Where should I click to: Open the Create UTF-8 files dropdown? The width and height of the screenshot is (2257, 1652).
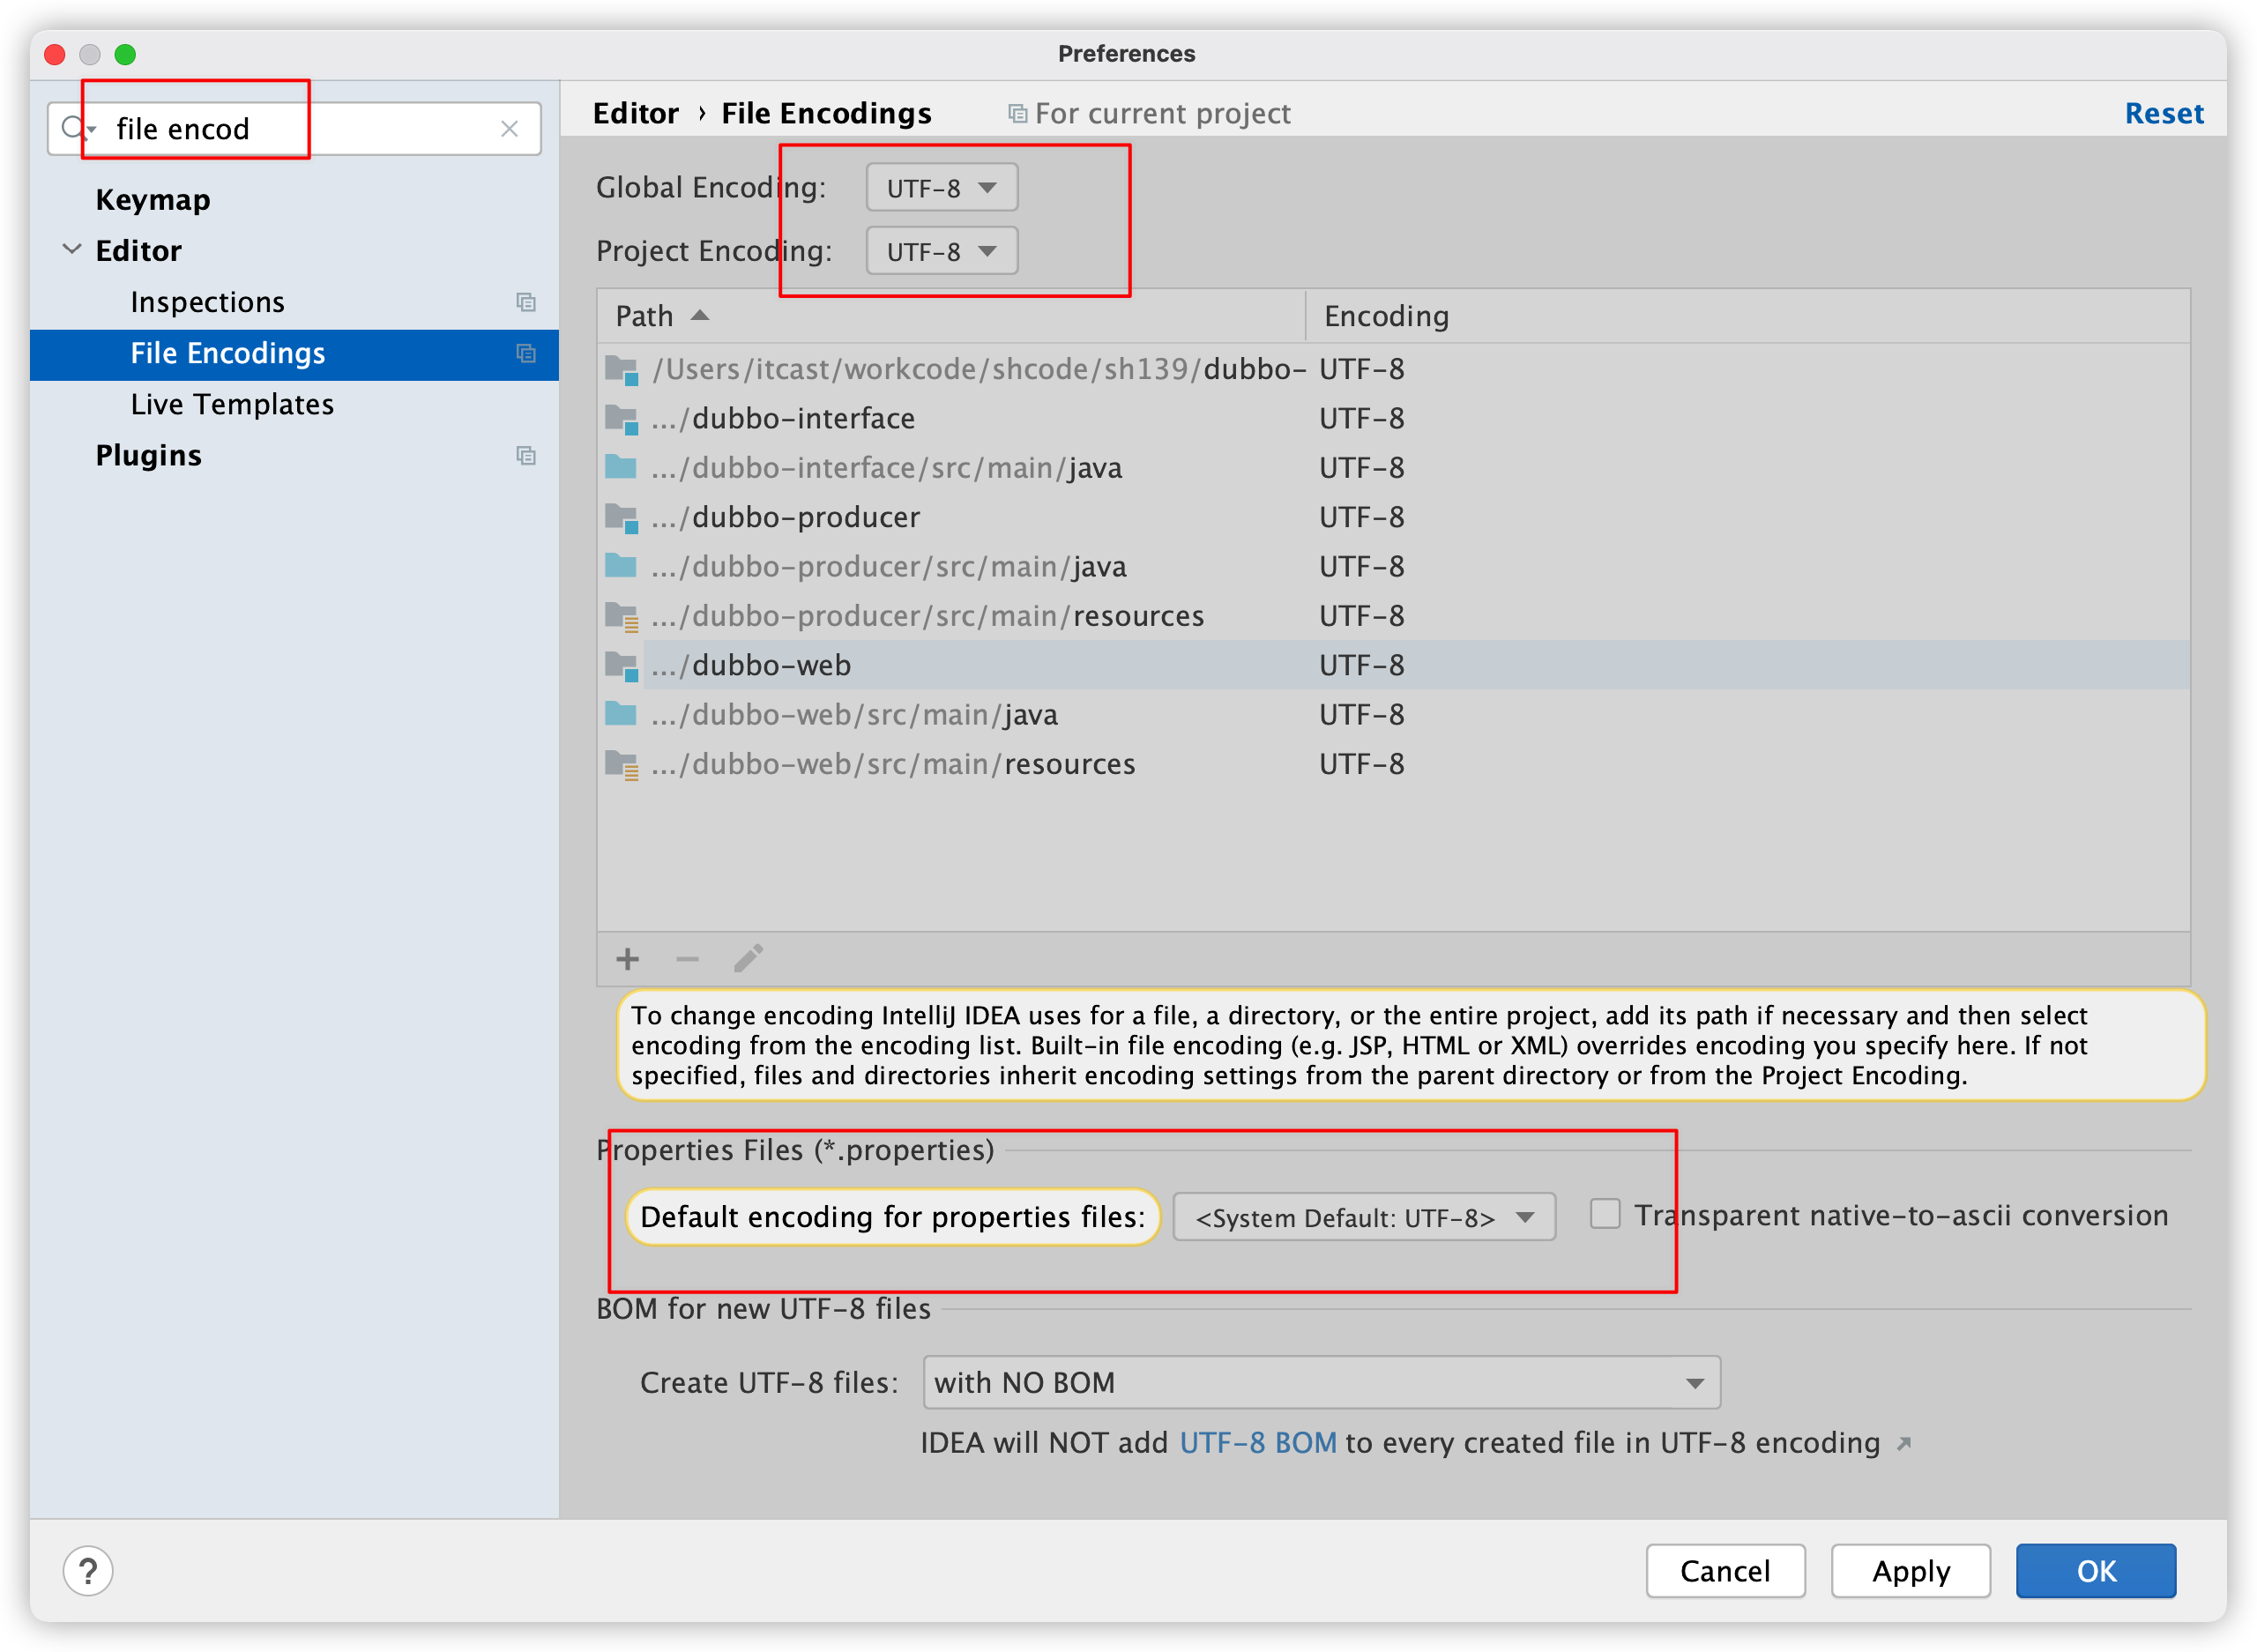tap(1320, 1382)
